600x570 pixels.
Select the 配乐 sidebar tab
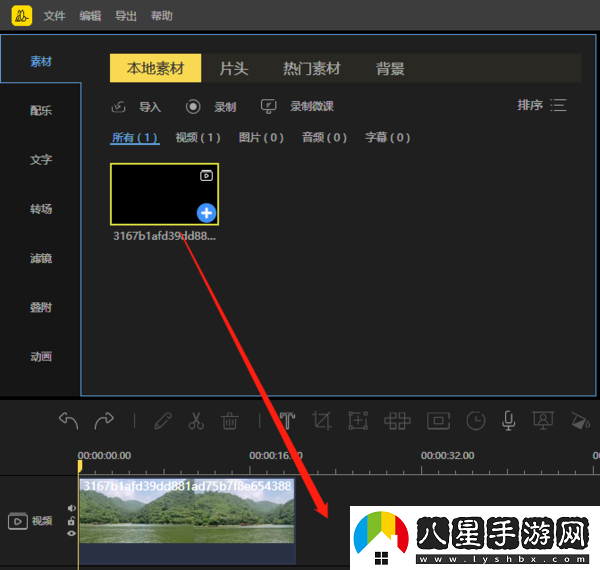point(41,111)
